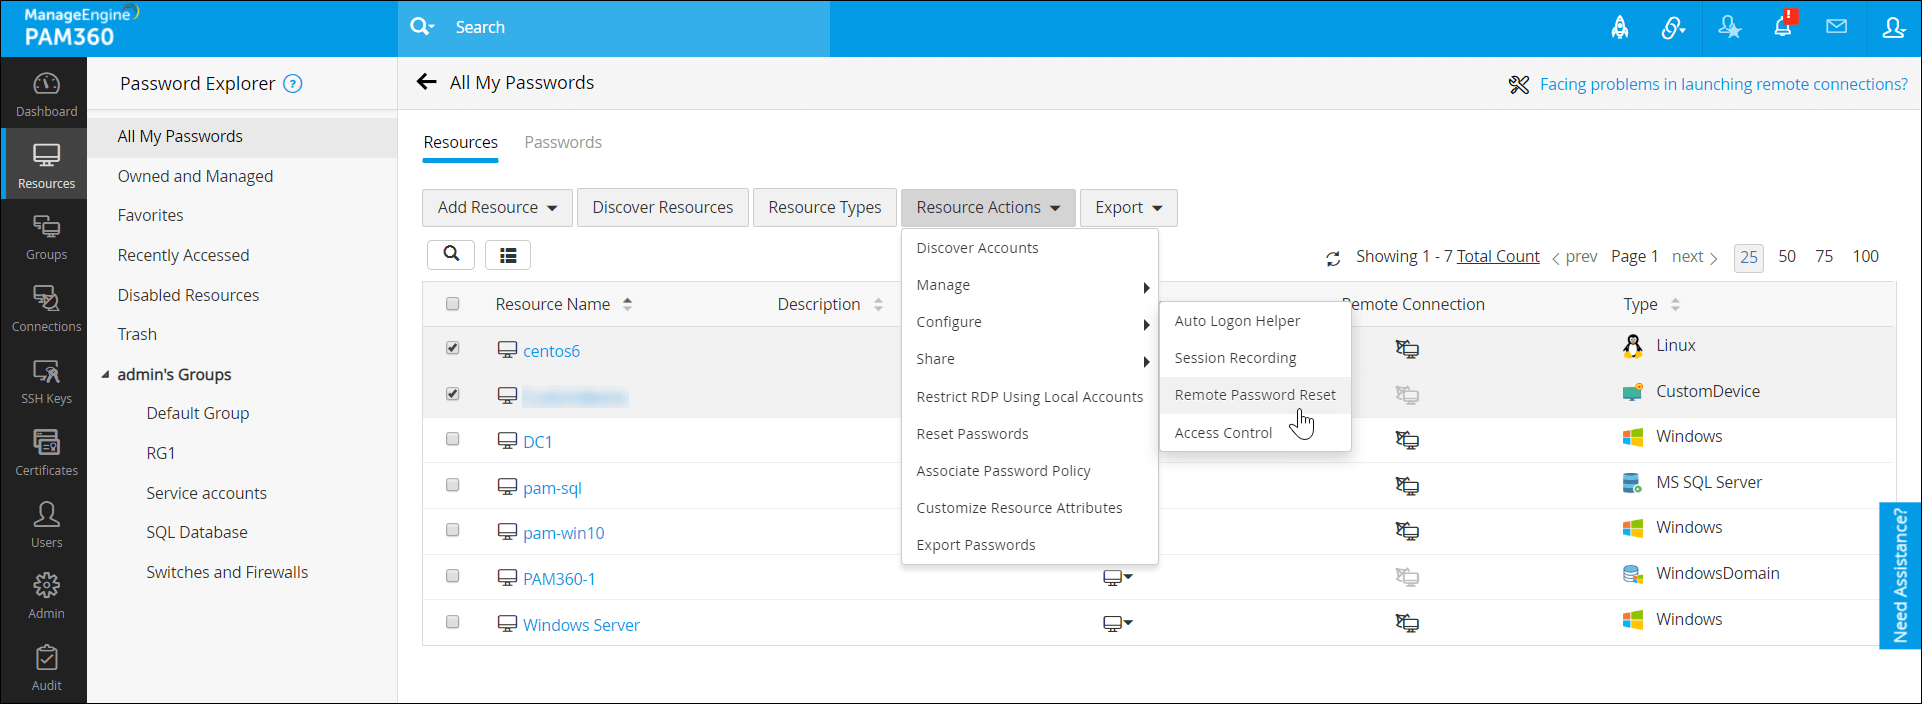Switch to the Passwords tab
This screenshot has height=704, width=1922.
[563, 142]
